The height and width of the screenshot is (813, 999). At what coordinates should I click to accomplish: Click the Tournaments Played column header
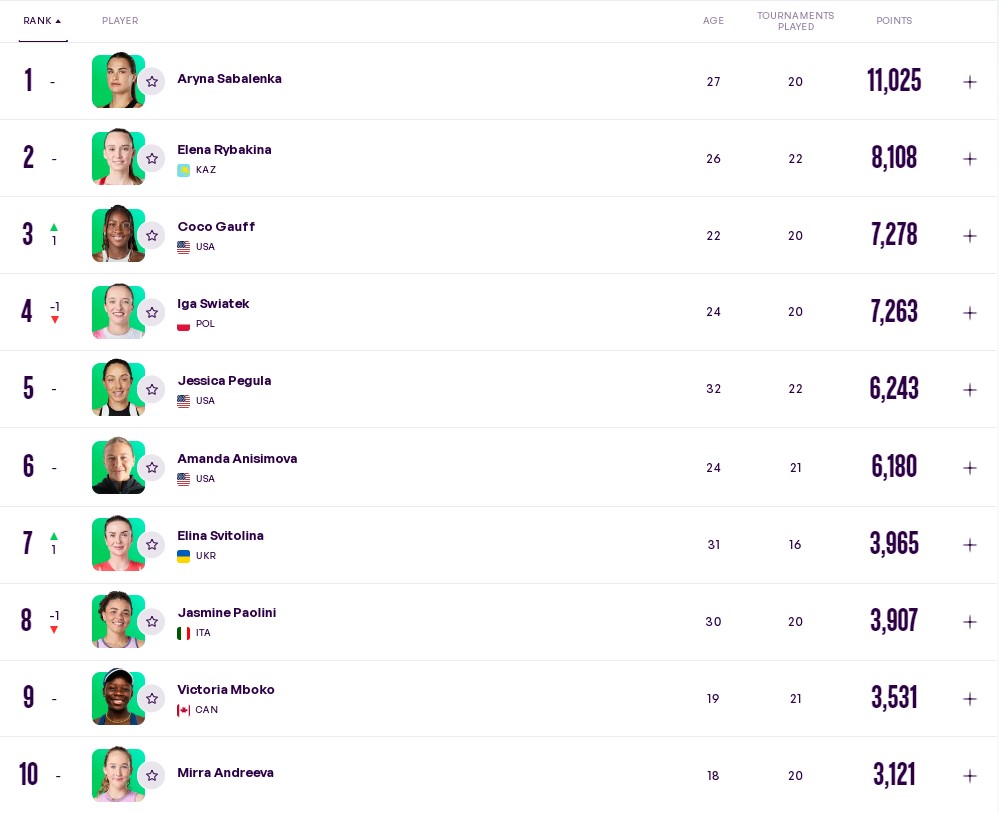coord(795,21)
